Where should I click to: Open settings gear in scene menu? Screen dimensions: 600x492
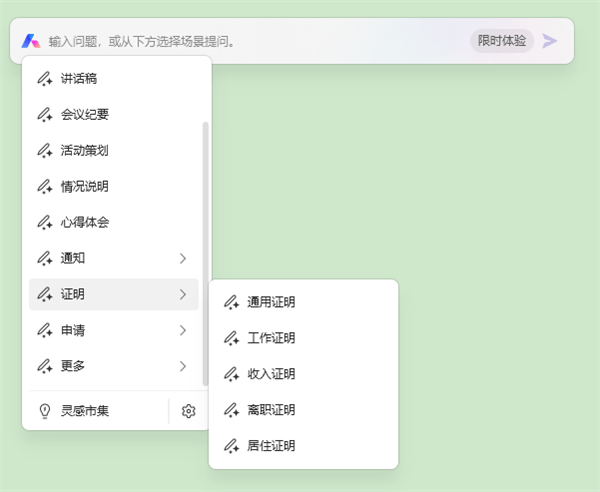coord(189,410)
